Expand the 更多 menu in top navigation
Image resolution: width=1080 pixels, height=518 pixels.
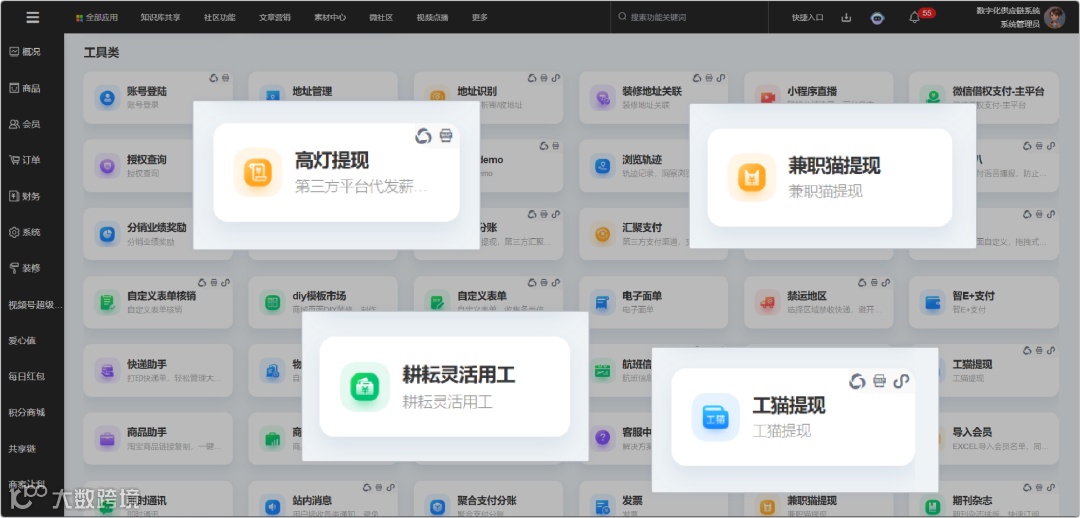(480, 17)
